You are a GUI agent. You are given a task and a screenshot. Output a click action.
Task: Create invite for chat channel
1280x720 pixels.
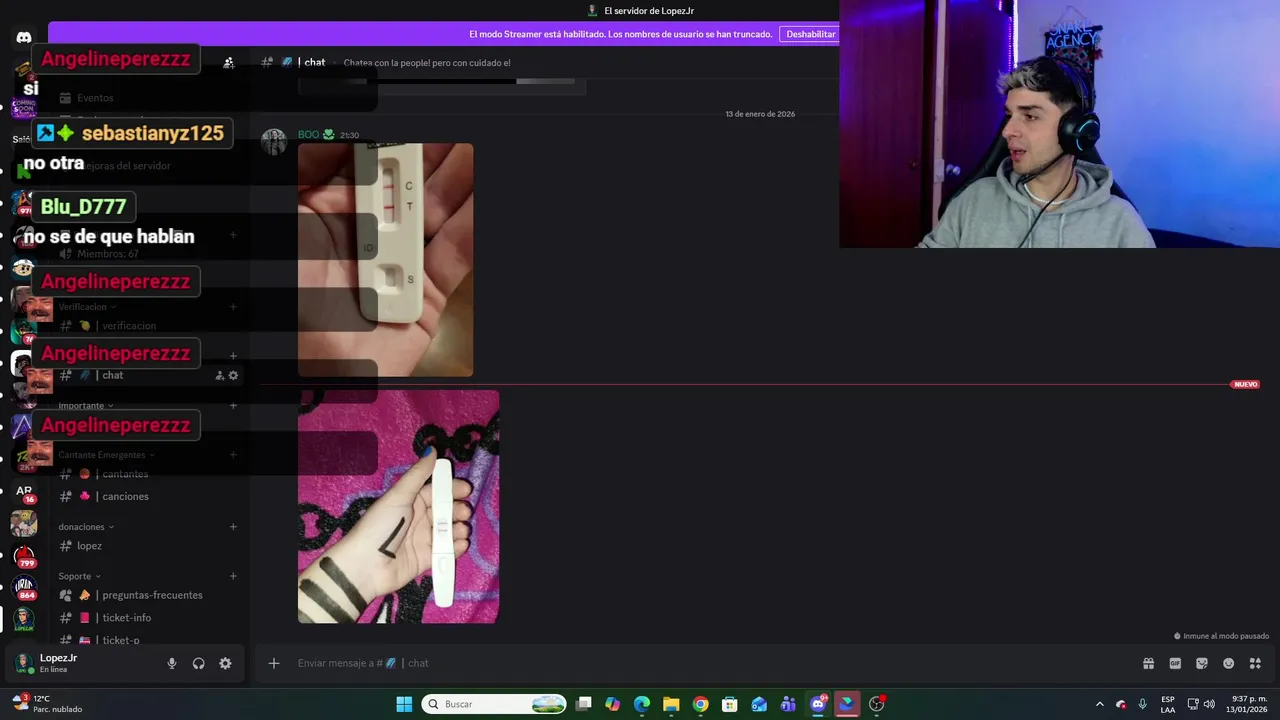click(x=220, y=375)
